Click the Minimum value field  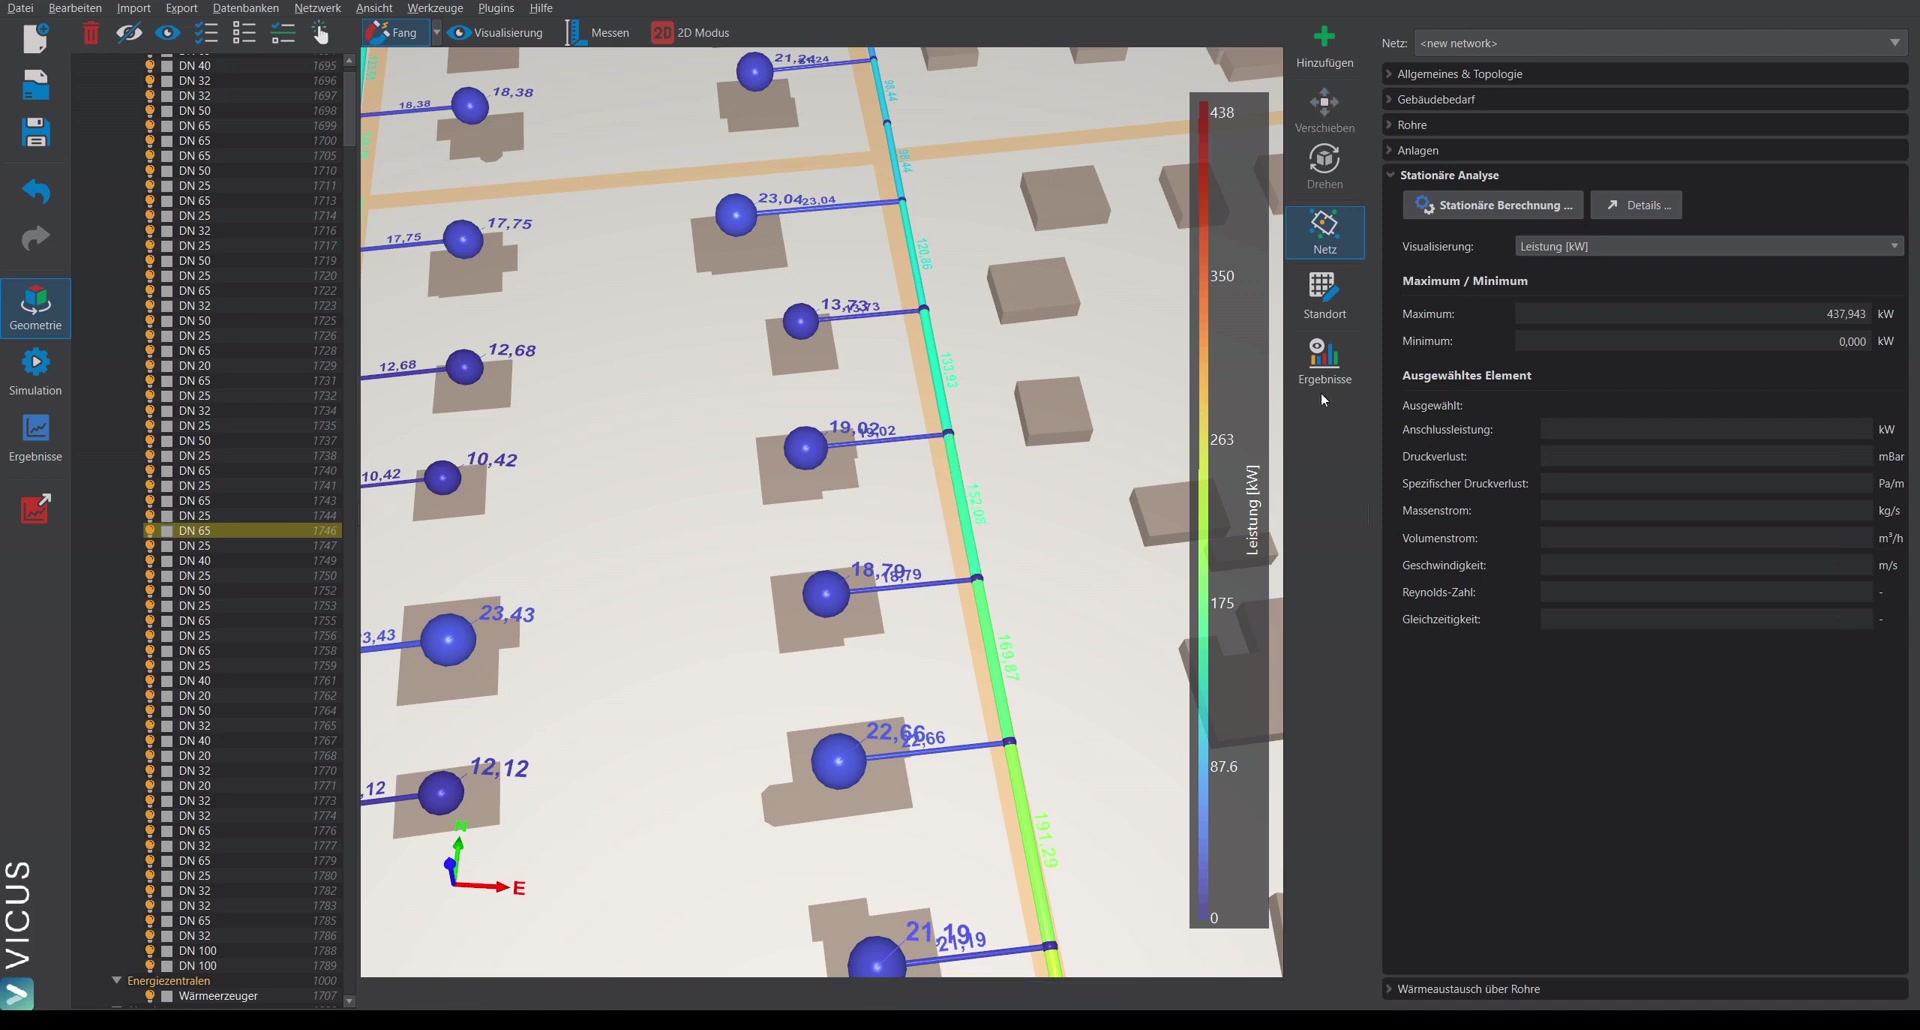point(1692,341)
